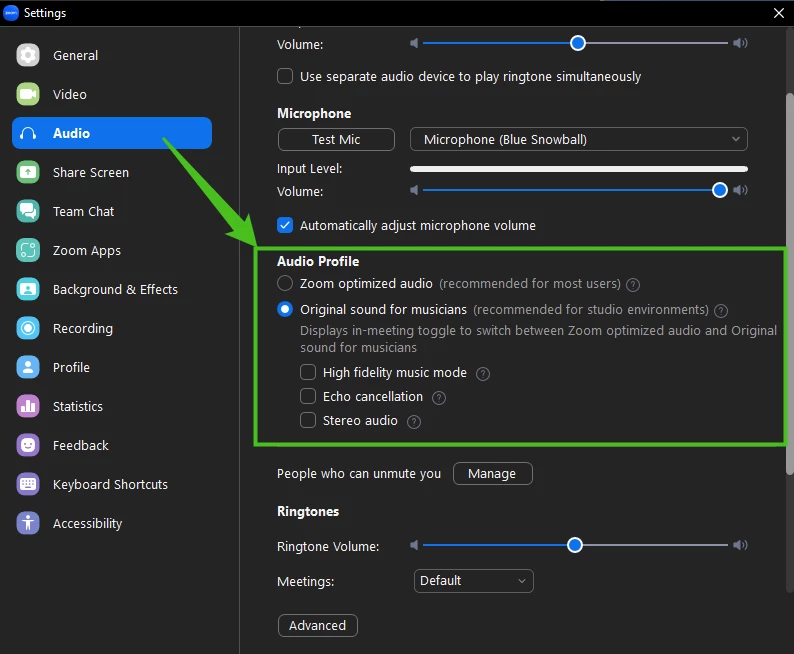Click the Accessibility figure icon

tap(28, 523)
